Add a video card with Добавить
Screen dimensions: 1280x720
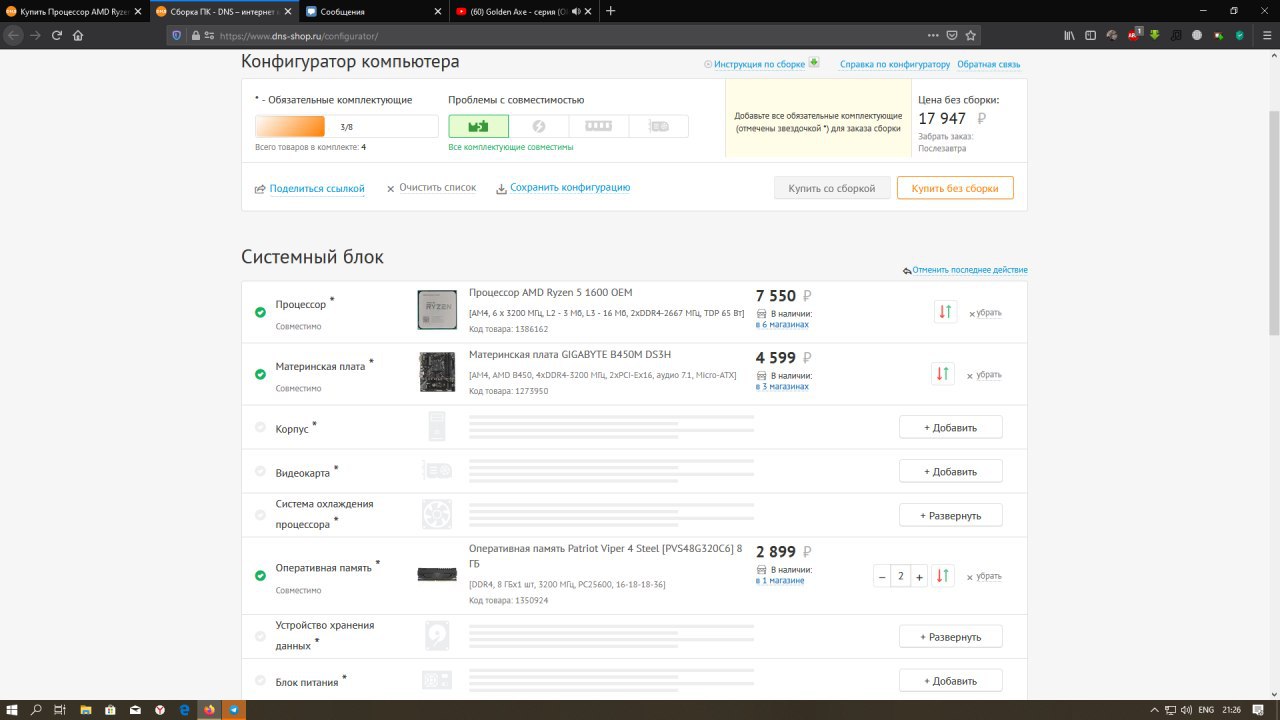(950, 471)
